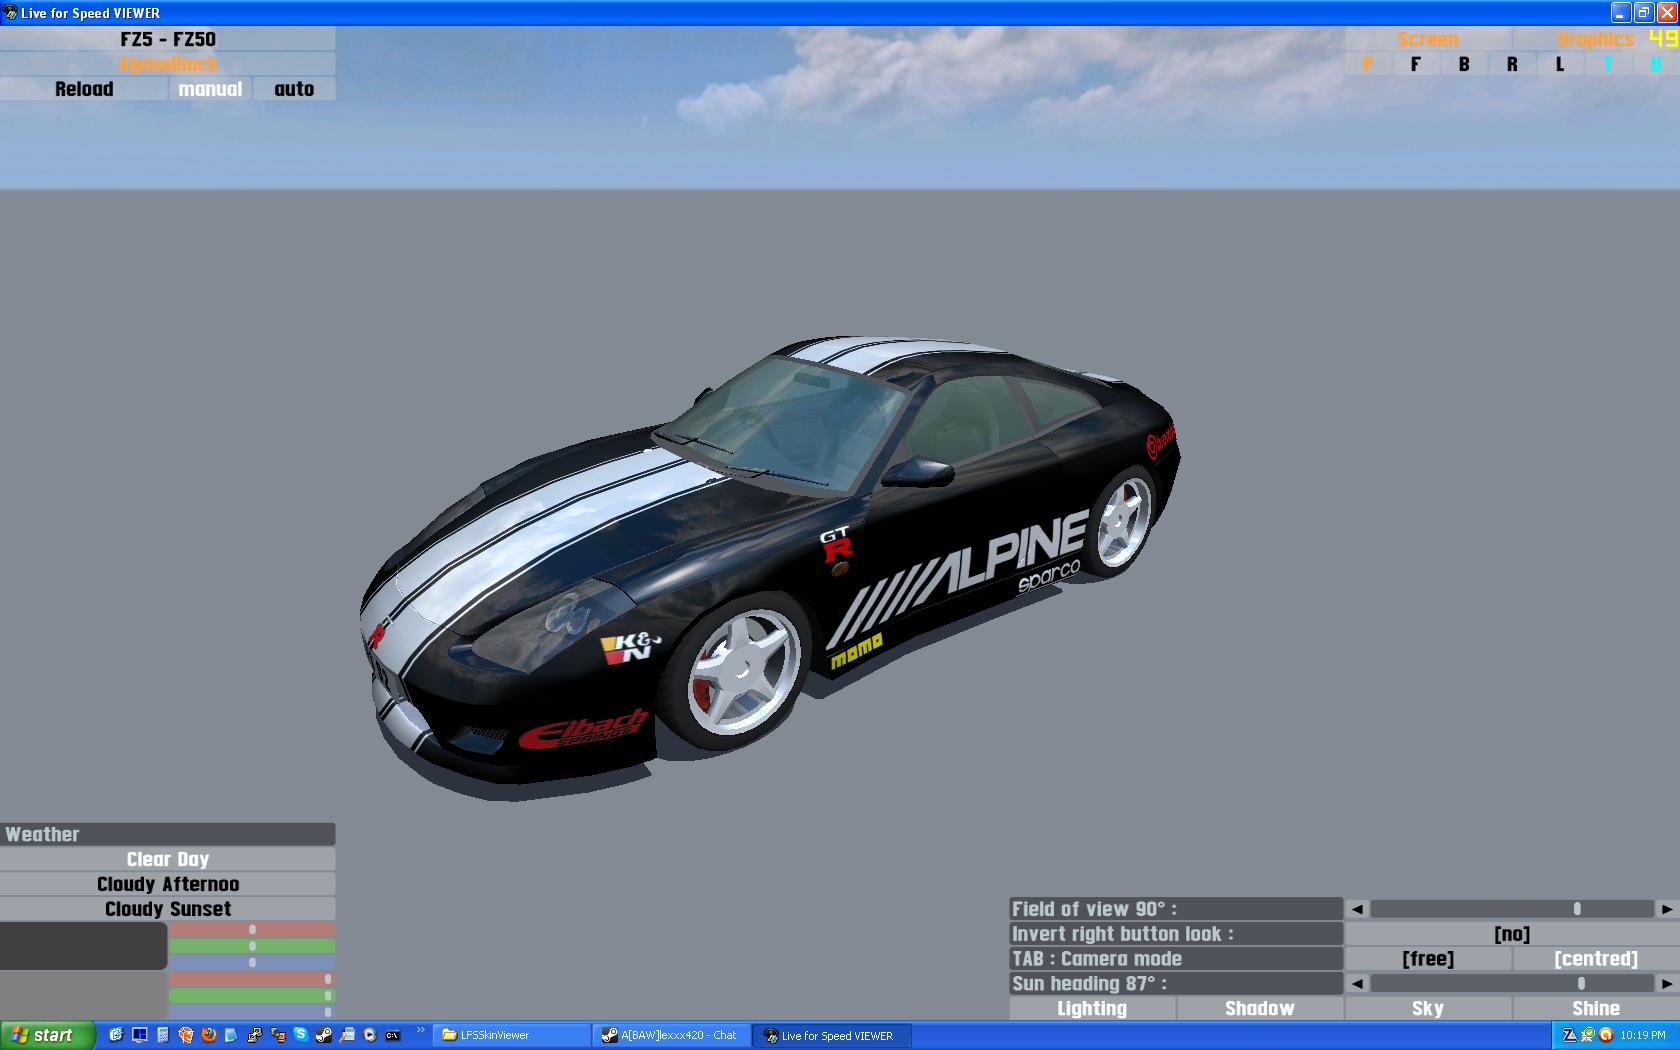Screen dimensions: 1680x1050
Task: Open the Screen options tab
Action: (1428, 39)
